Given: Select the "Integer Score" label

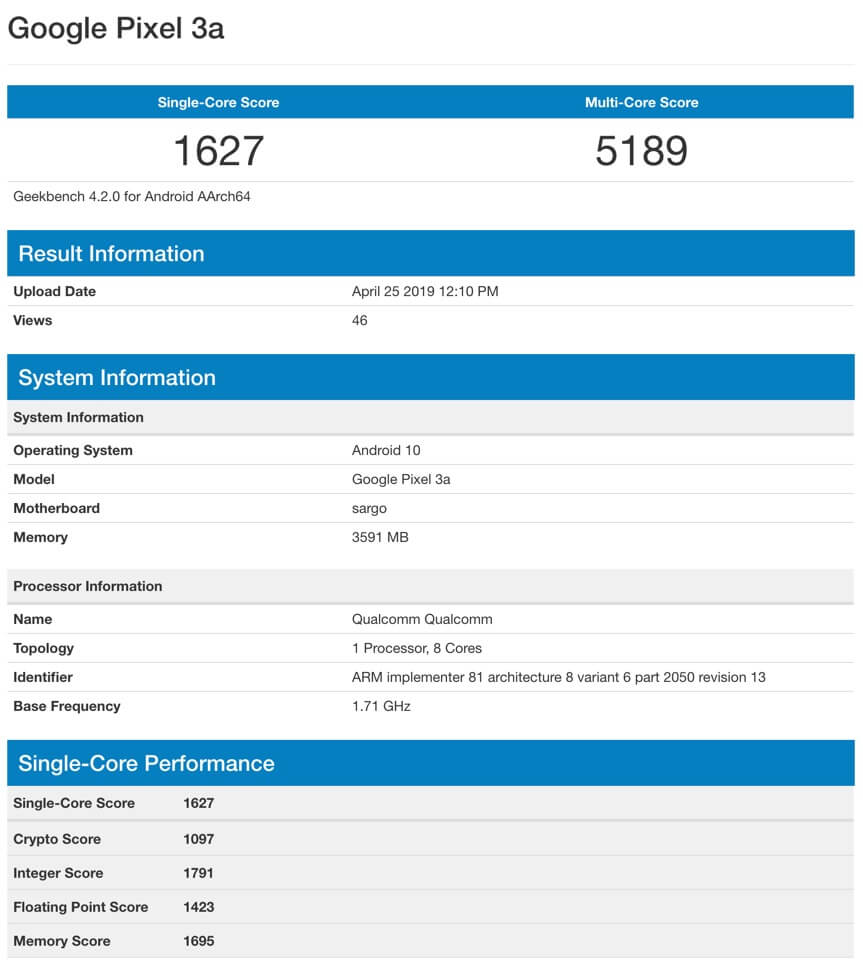Looking at the screenshot, I should (x=58, y=873).
